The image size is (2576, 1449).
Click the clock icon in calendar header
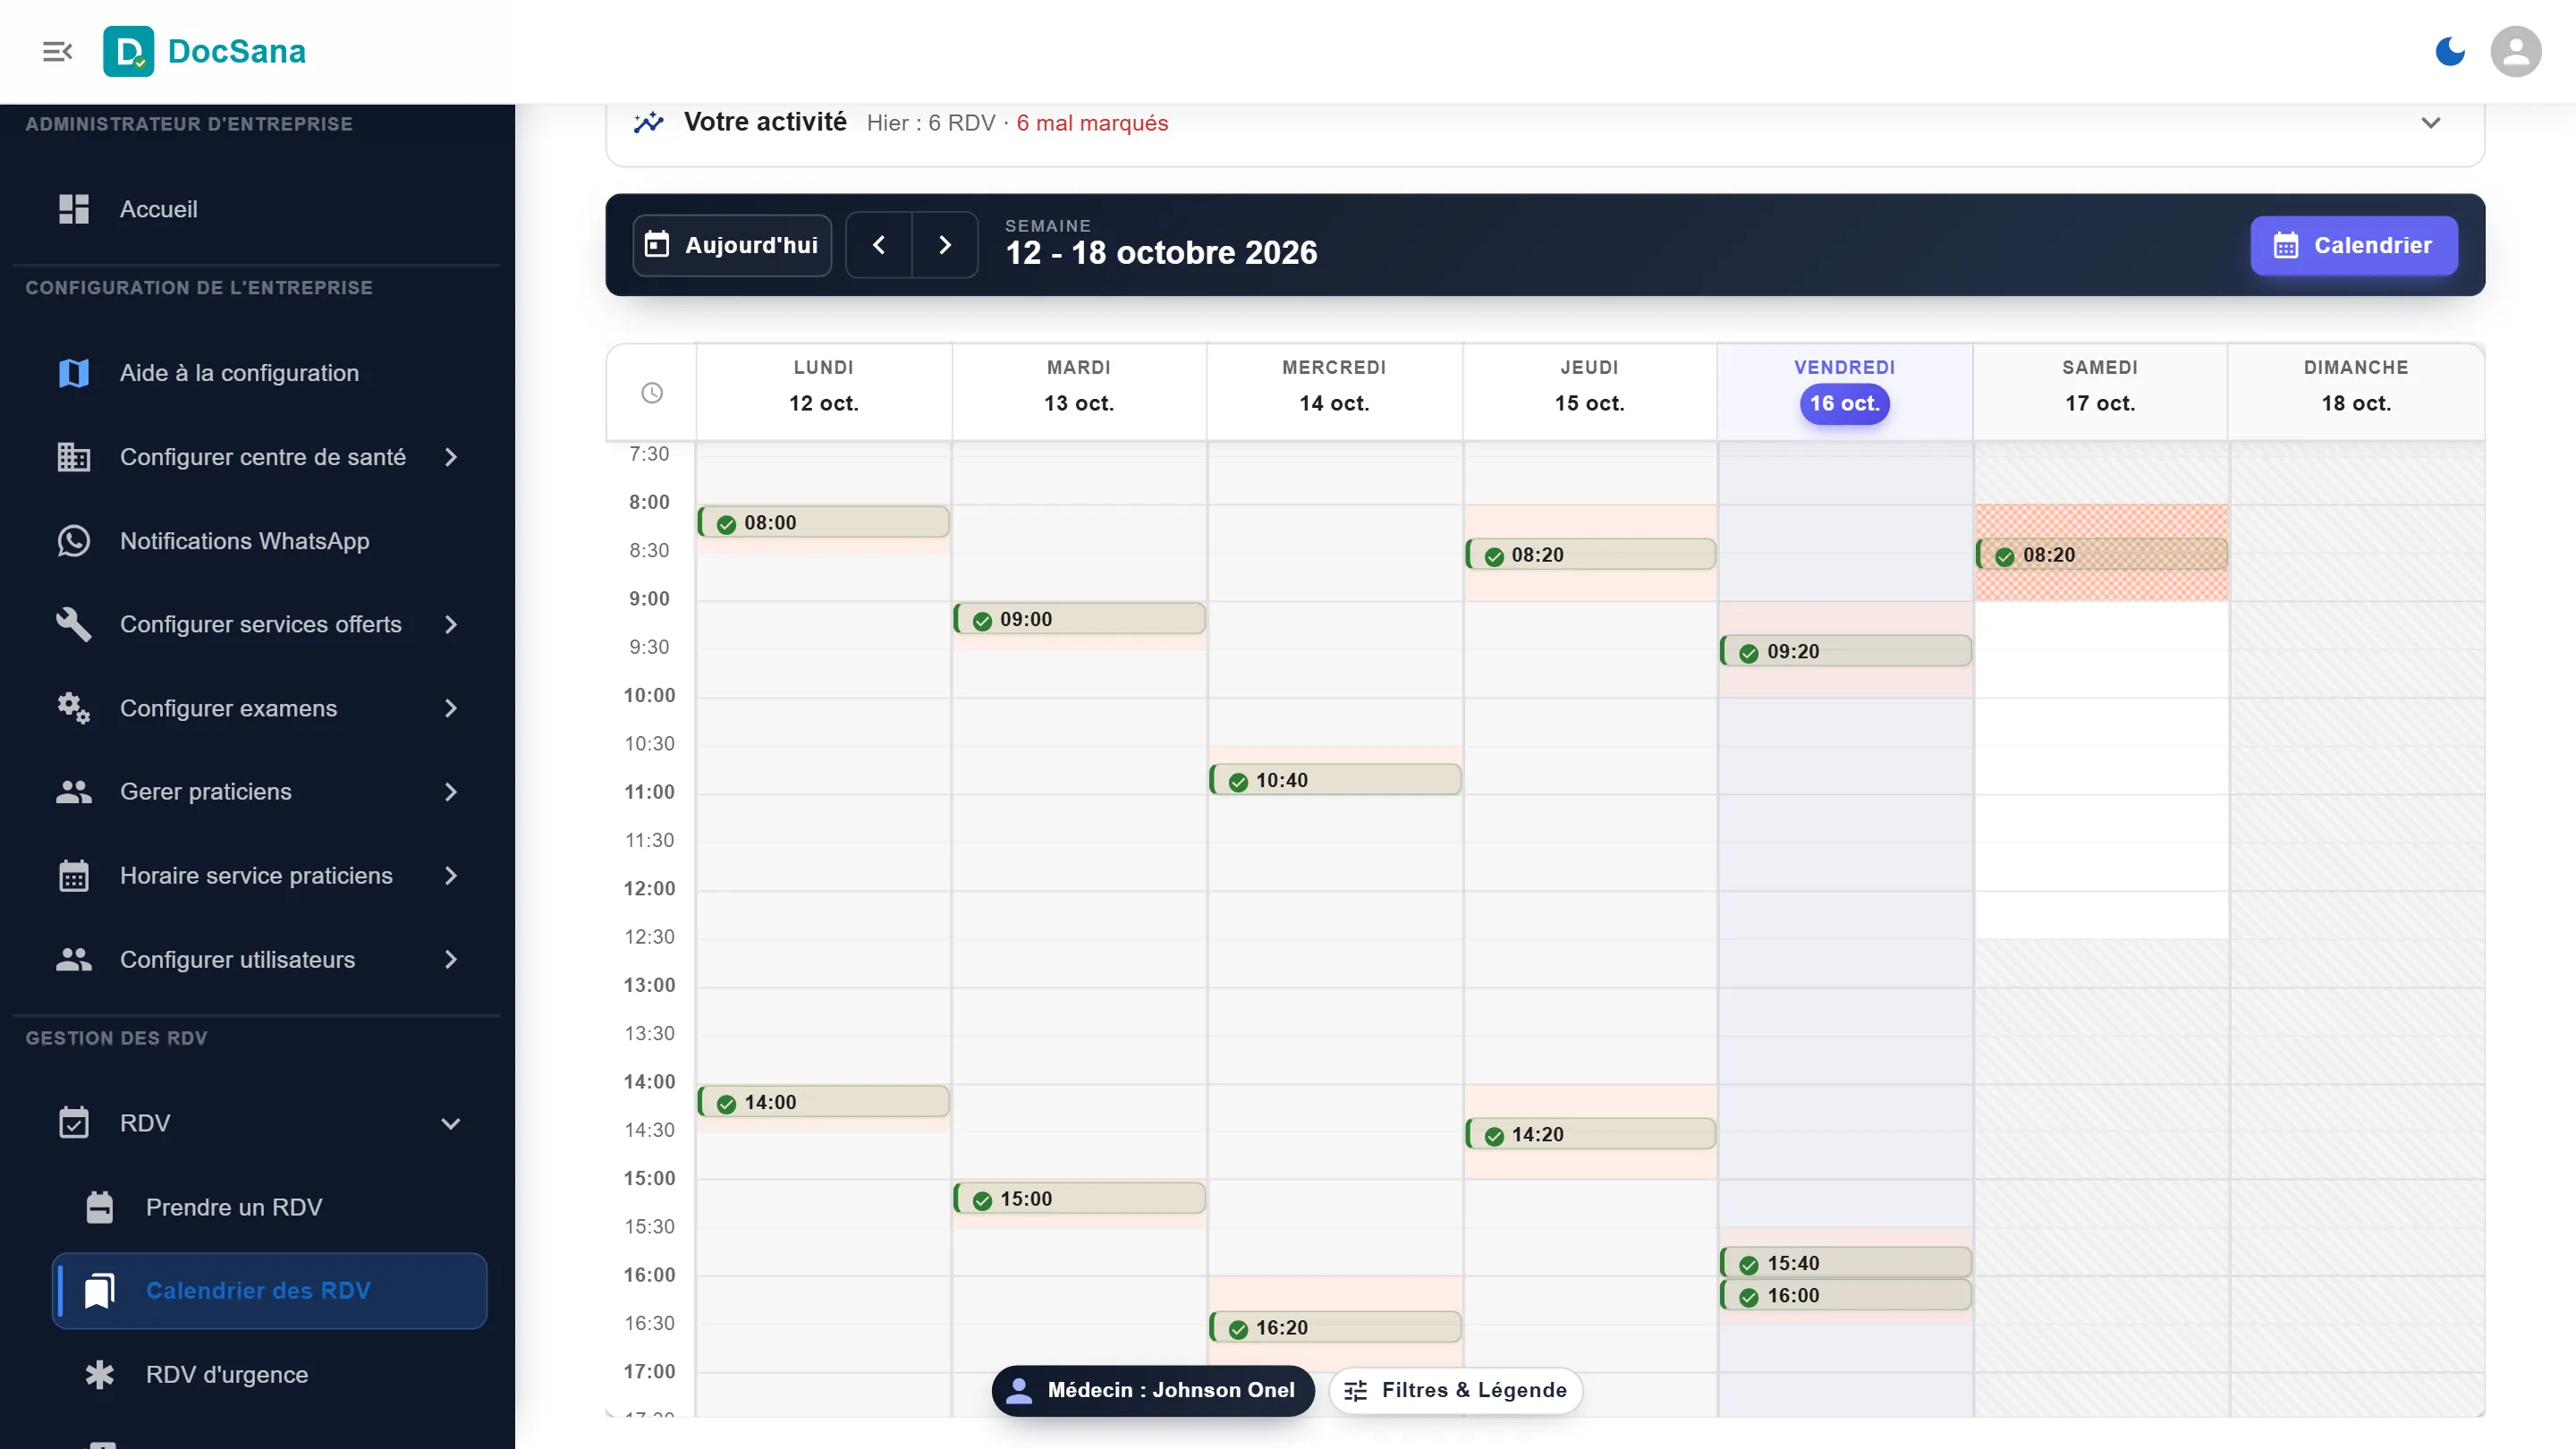coord(652,393)
